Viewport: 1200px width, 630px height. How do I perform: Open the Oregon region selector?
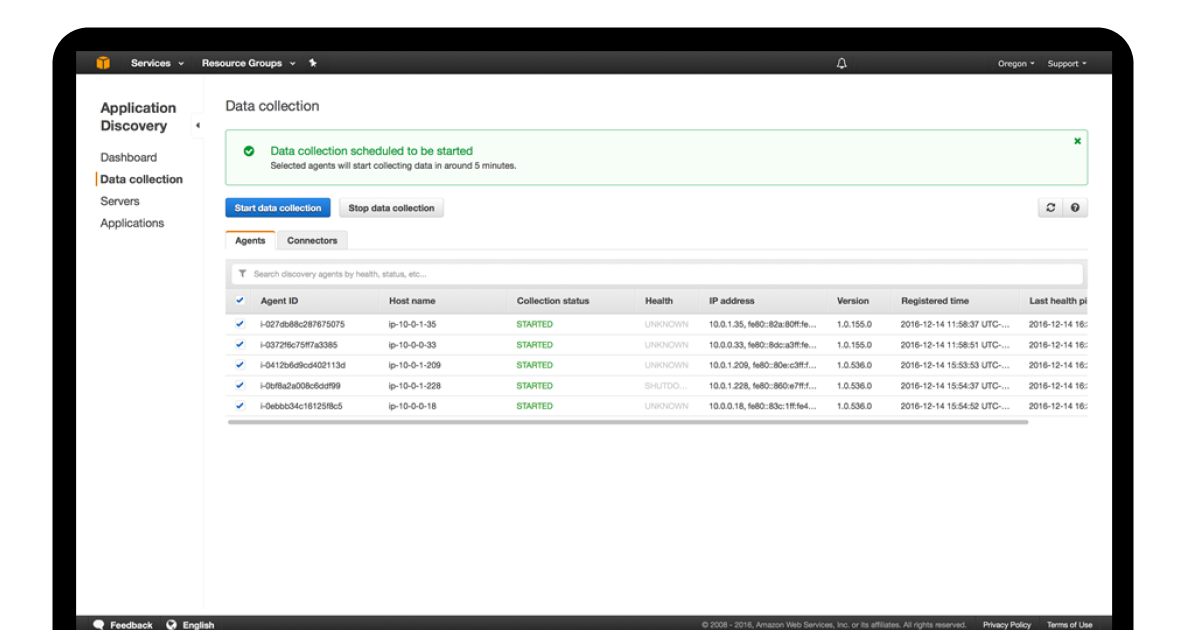[x=1013, y=62]
